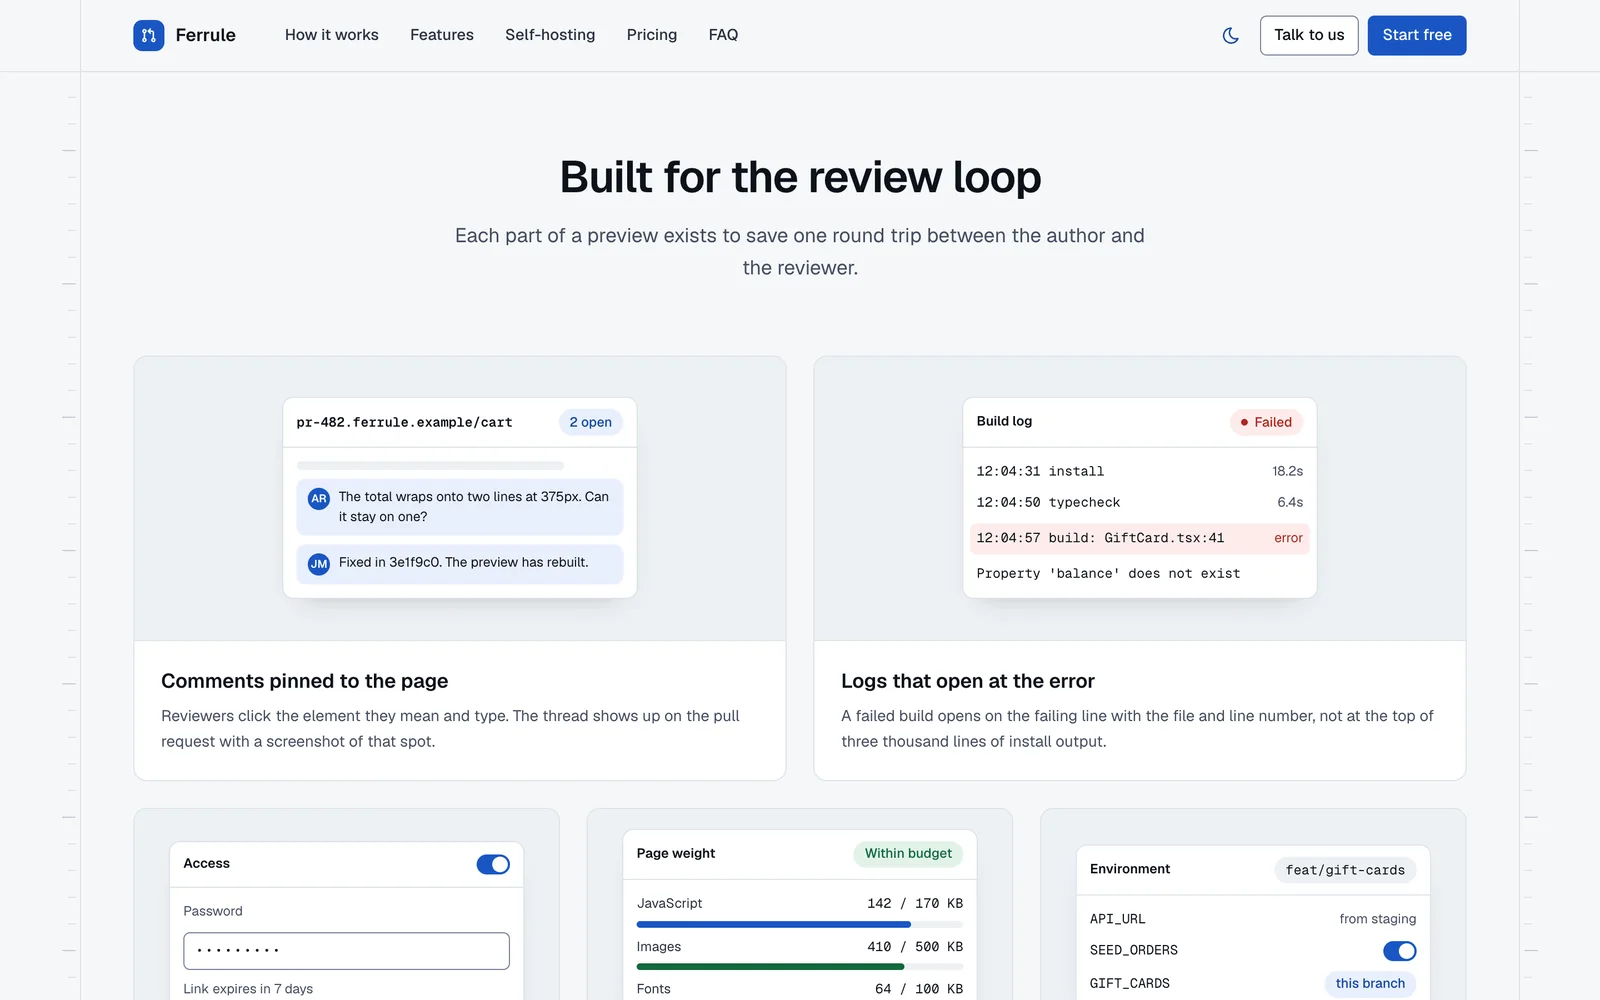Click the Start free button
Viewport: 1600px width, 1000px height.
pyautogui.click(x=1417, y=35)
